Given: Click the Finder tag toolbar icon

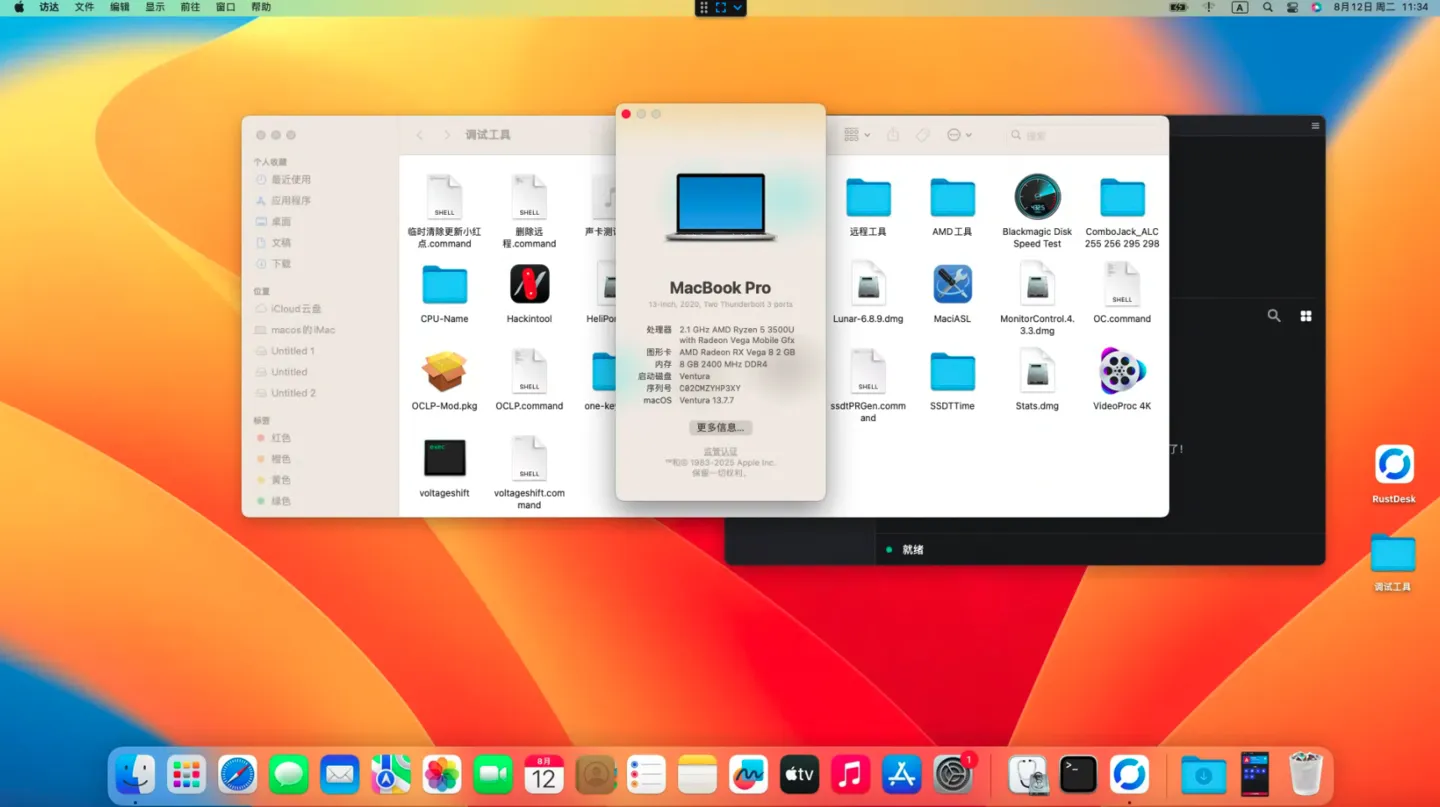Looking at the screenshot, I should (923, 135).
